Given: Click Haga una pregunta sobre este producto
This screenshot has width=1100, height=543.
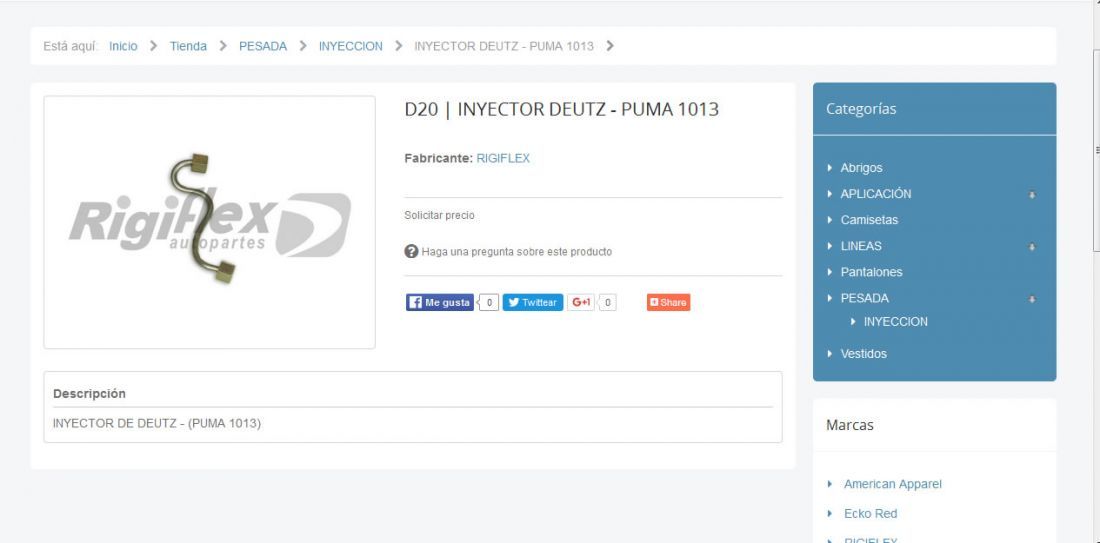Looking at the screenshot, I should [x=516, y=251].
